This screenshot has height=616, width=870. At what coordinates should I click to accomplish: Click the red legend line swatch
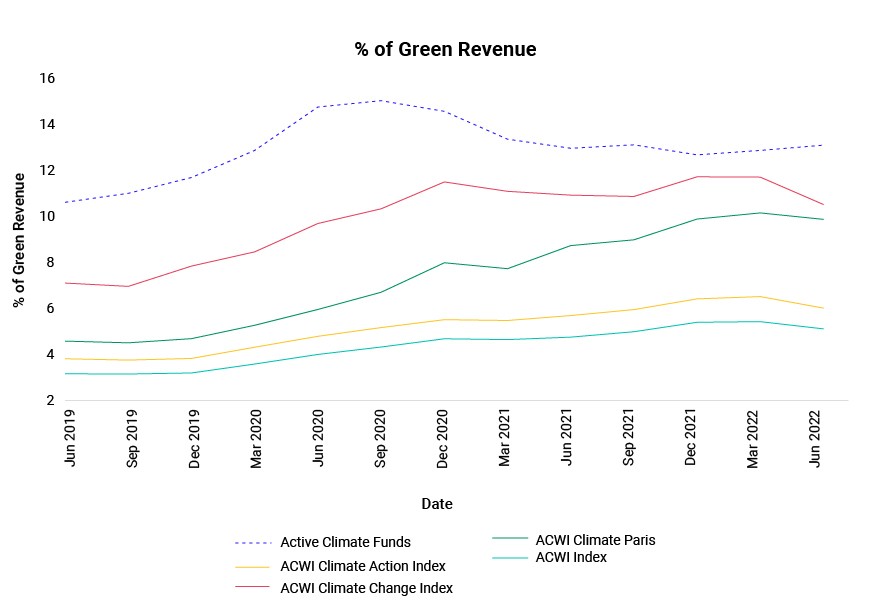point(253,587)
